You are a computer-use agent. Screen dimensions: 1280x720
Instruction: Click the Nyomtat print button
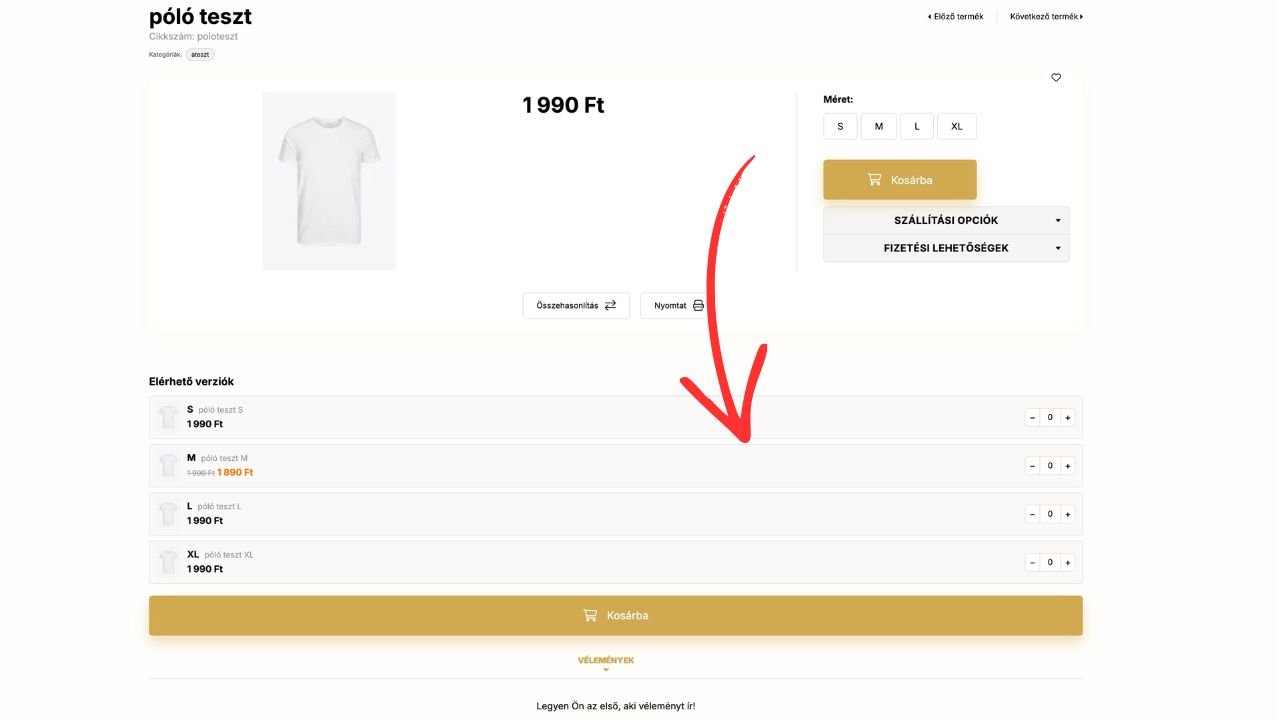coord(678,305)
